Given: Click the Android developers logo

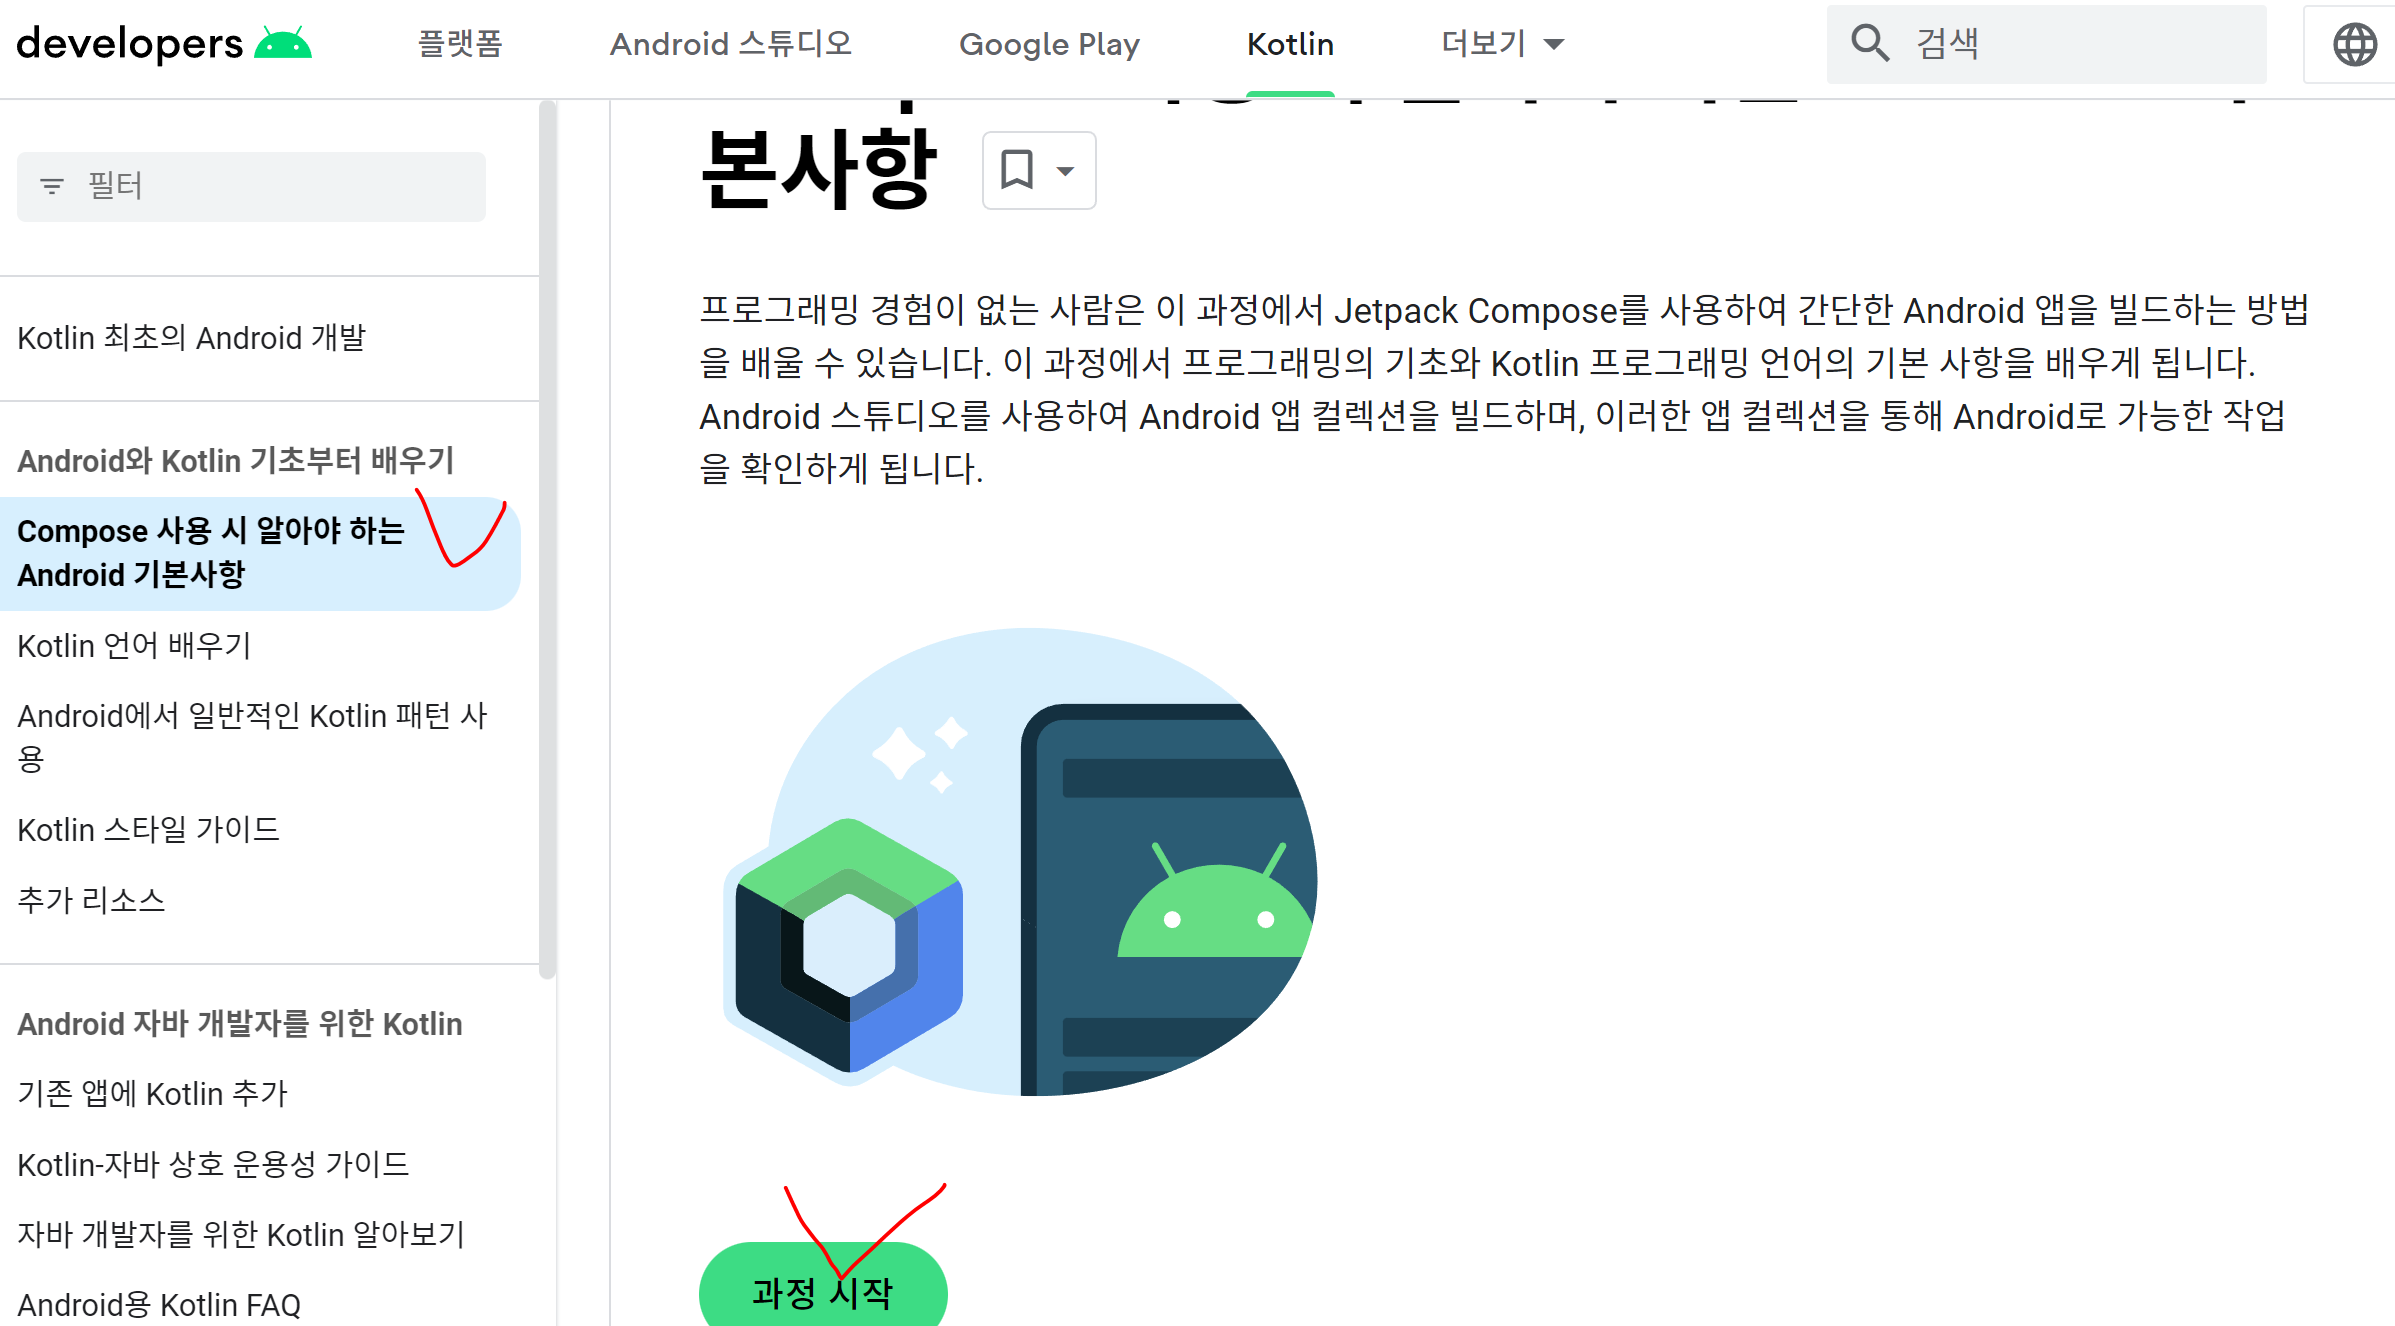Looking at the screenshot, I should point(164,44).
